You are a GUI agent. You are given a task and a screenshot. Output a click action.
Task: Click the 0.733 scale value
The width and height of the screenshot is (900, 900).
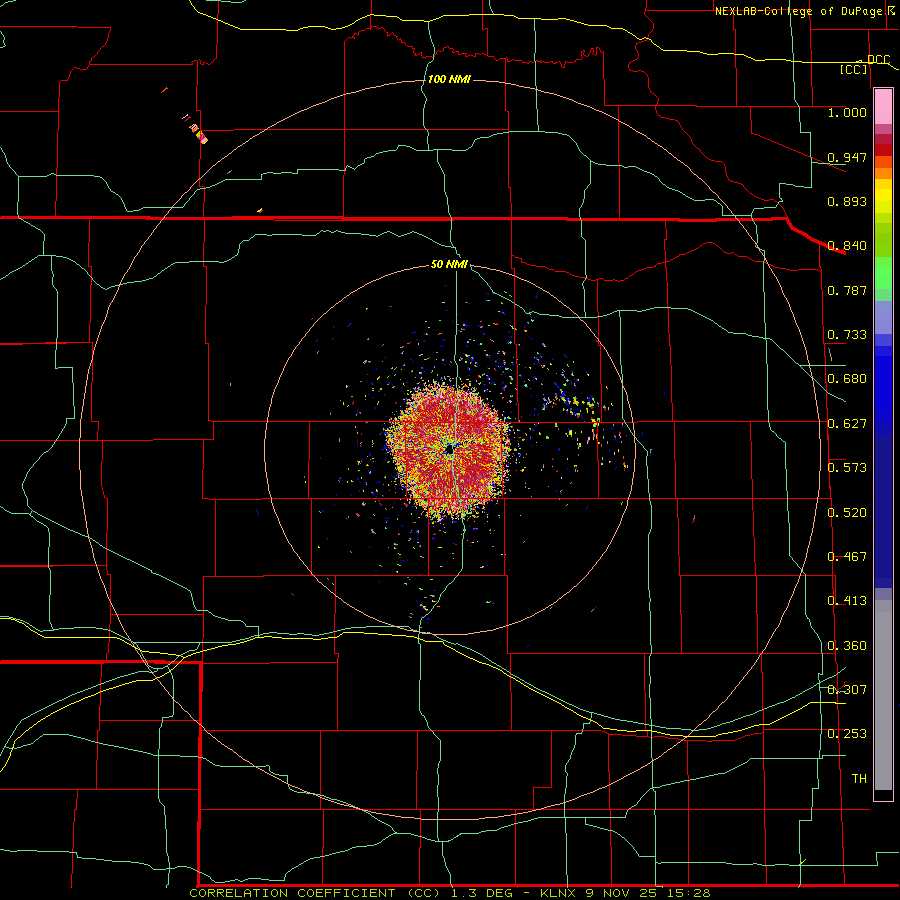click(x=847, y=334)
